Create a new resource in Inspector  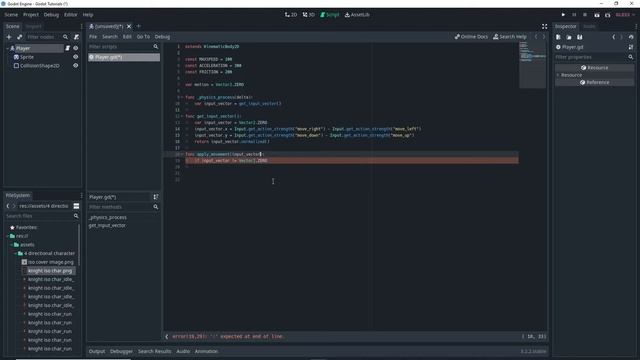[558, 37]
